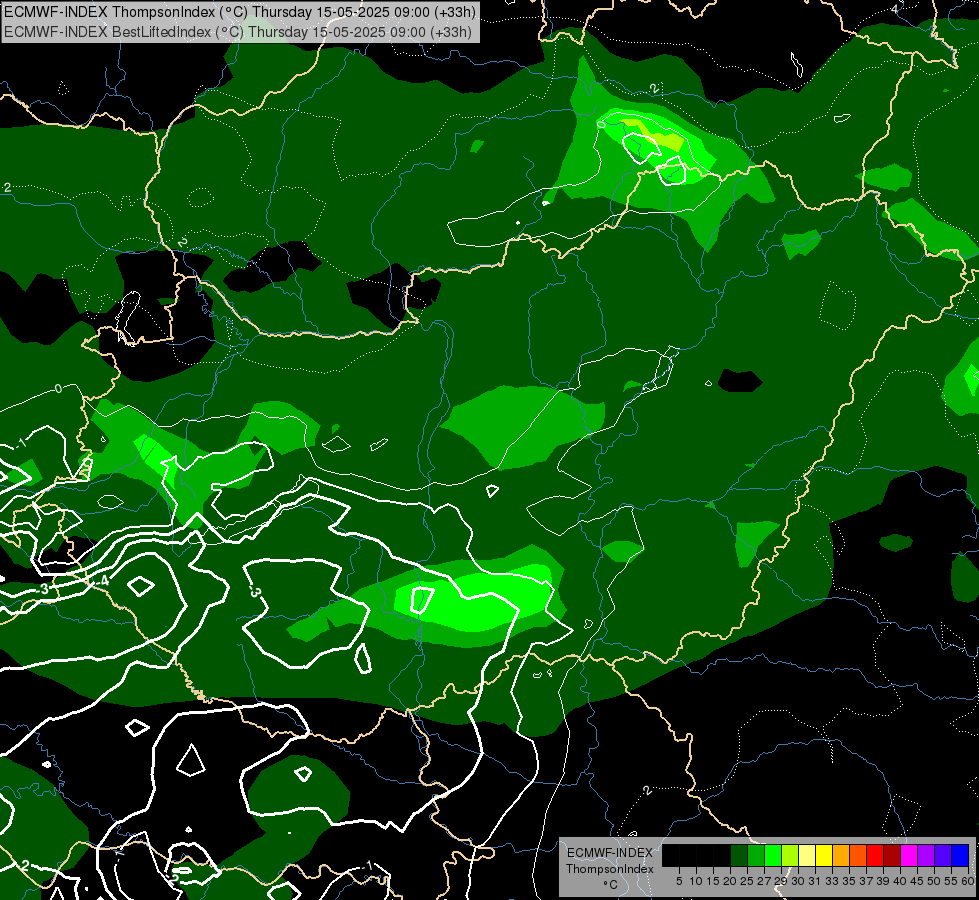Click the medium green 25–27 legend swatch
Image resolution: width=979 pixels, height=900 pixels.
click(756, 855)
